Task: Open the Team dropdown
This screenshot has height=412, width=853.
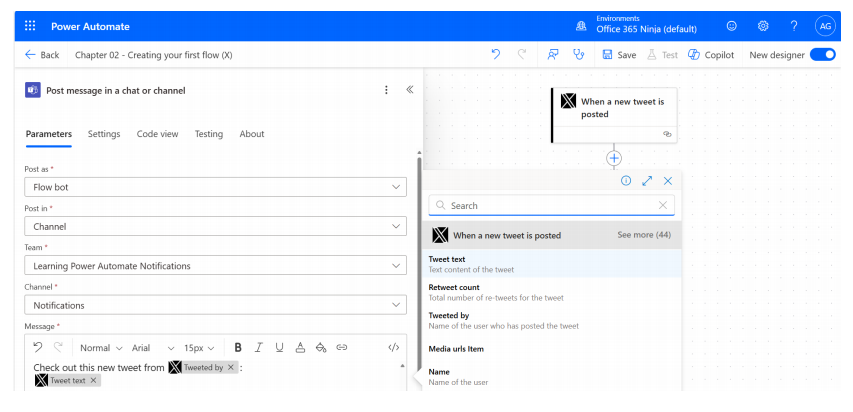Action: 215,266
